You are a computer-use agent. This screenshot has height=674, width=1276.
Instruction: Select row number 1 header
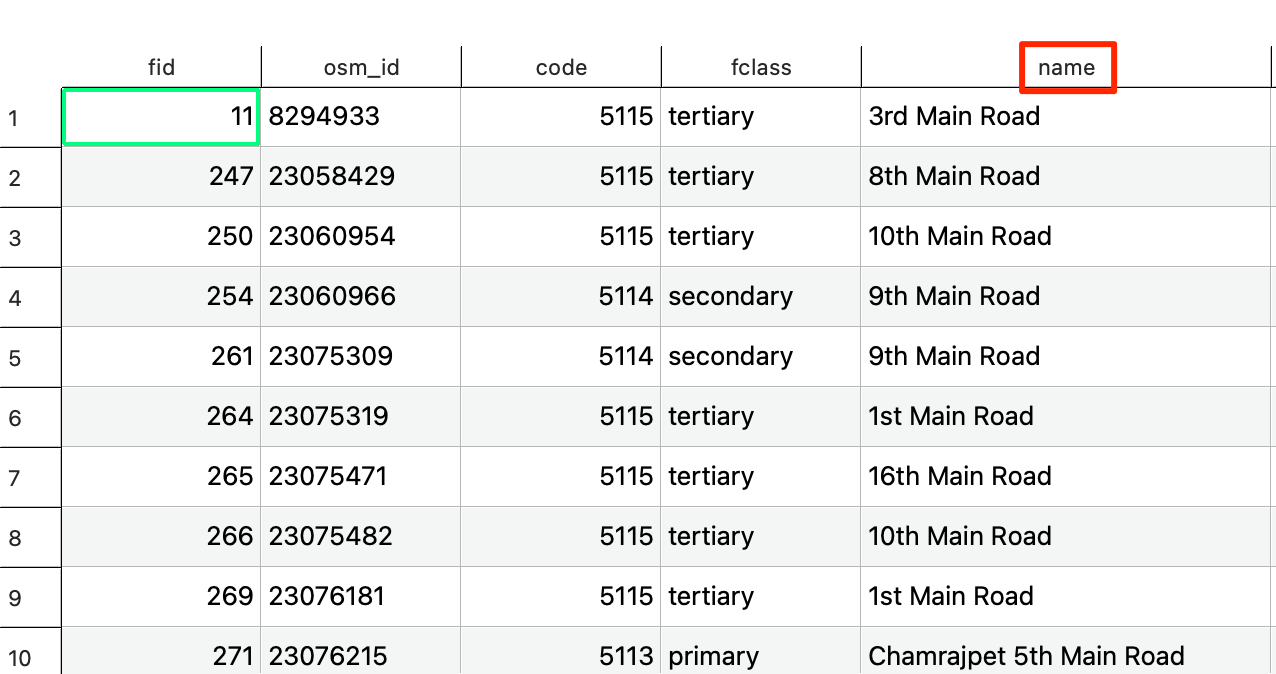point(14,118)
